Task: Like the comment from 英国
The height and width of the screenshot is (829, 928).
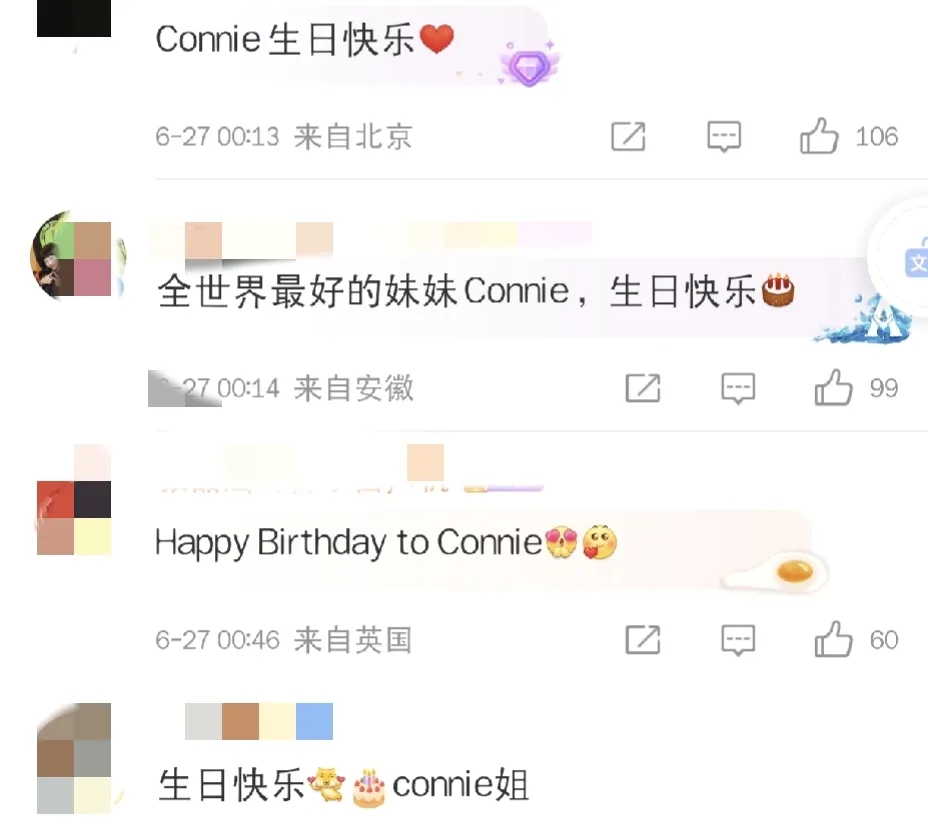Action: (x=833, y=640)
